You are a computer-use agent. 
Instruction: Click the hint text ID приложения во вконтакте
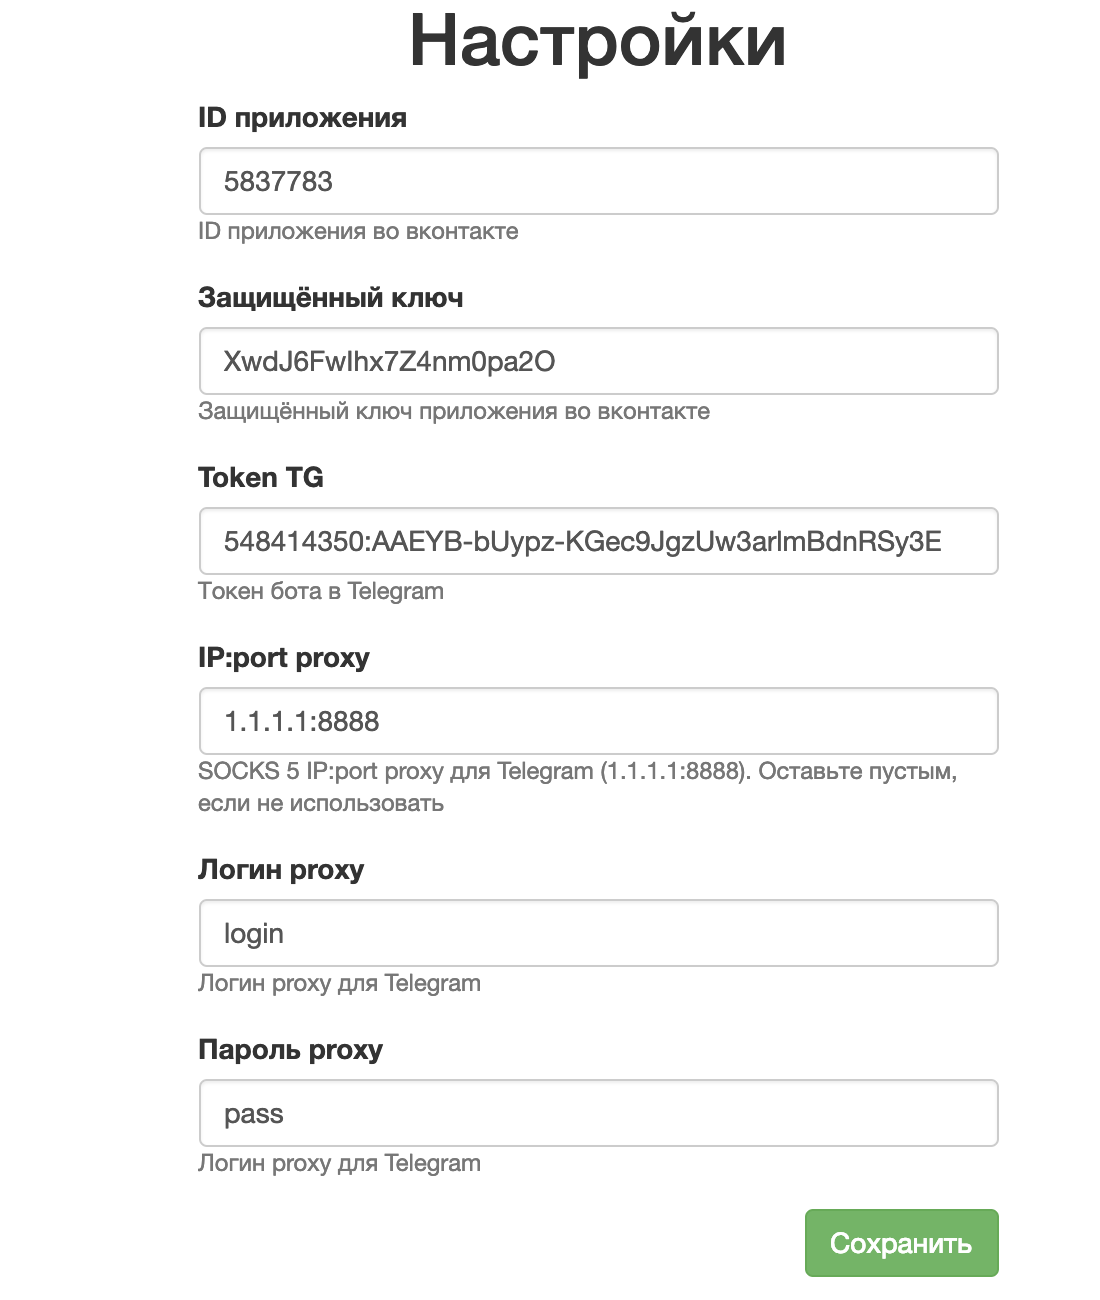pos(358,231)
